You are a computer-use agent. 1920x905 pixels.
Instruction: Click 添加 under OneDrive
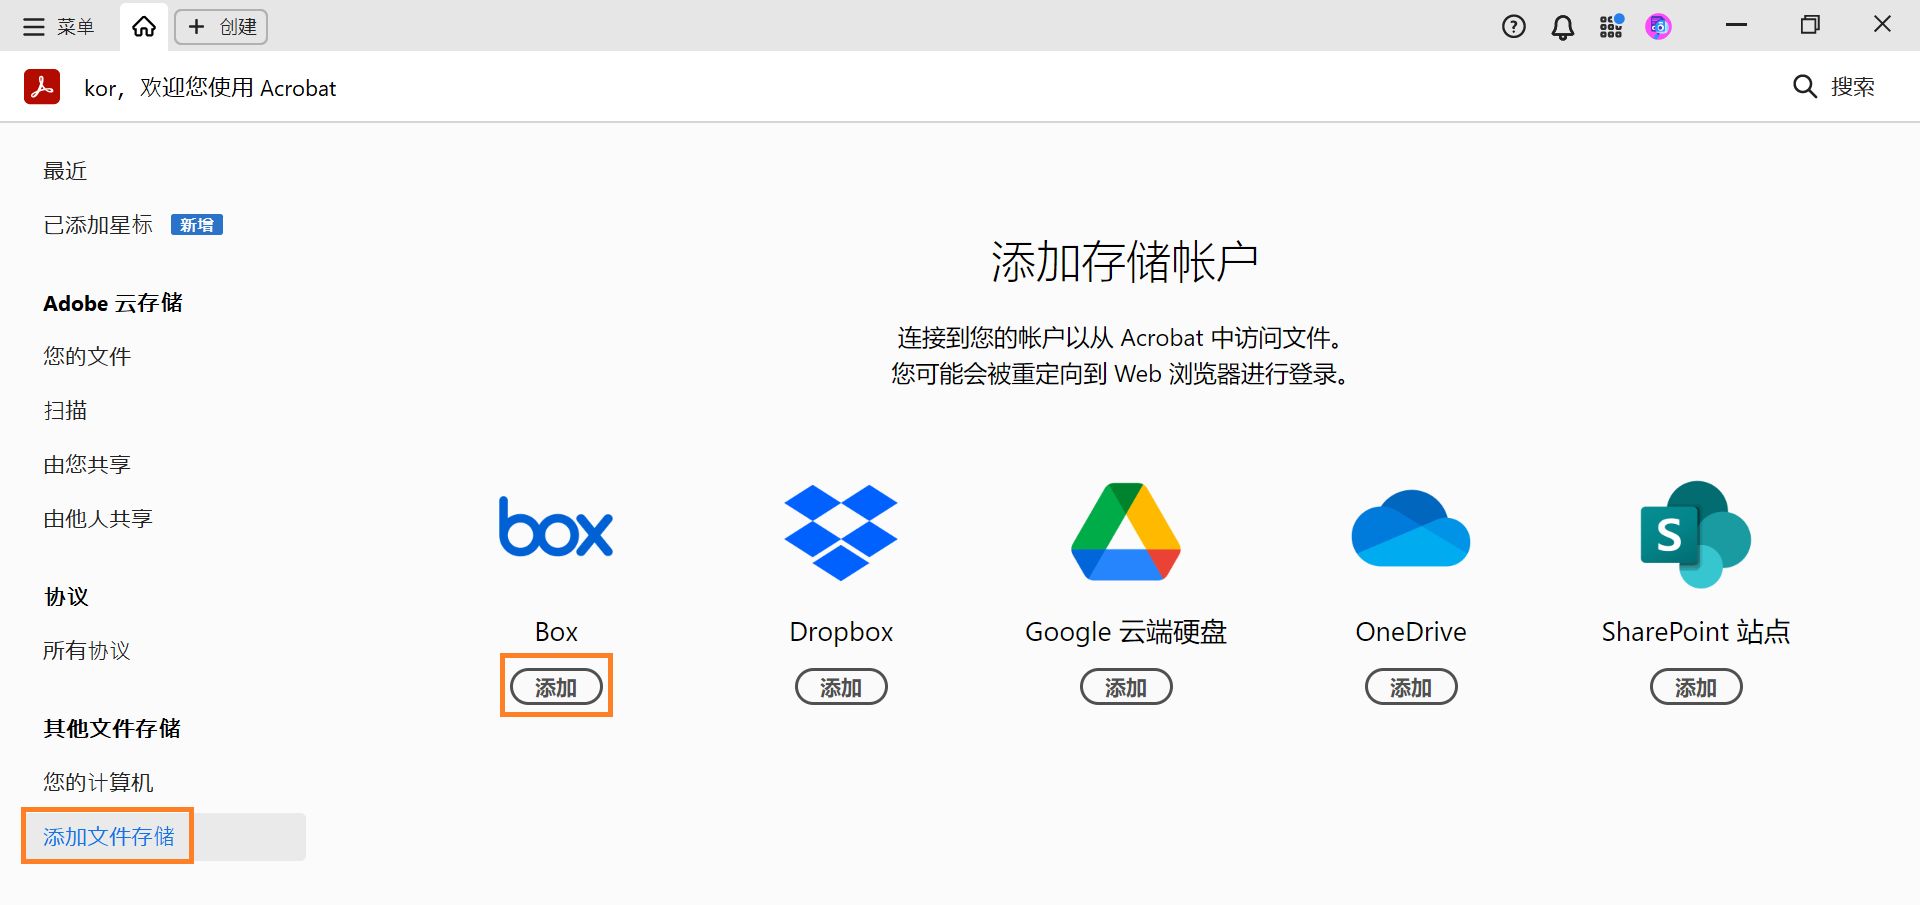coord(1410,686)
